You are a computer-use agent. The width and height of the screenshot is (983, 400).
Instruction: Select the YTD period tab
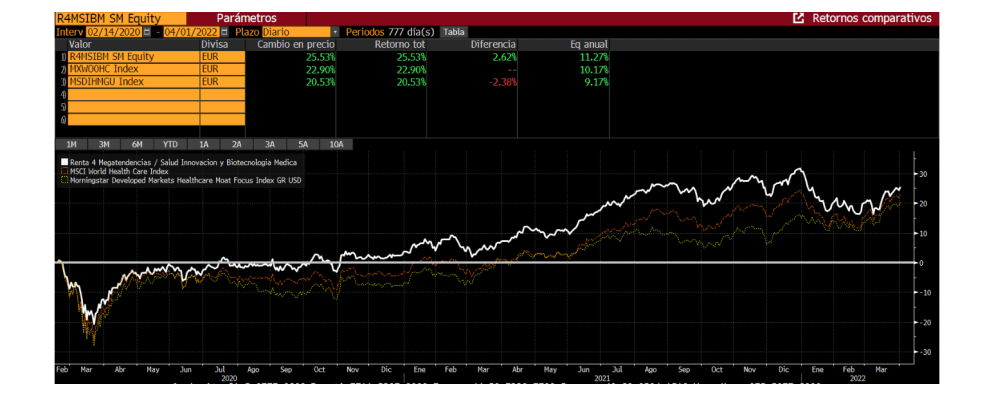pyautogui.click(x=170, y=145)
